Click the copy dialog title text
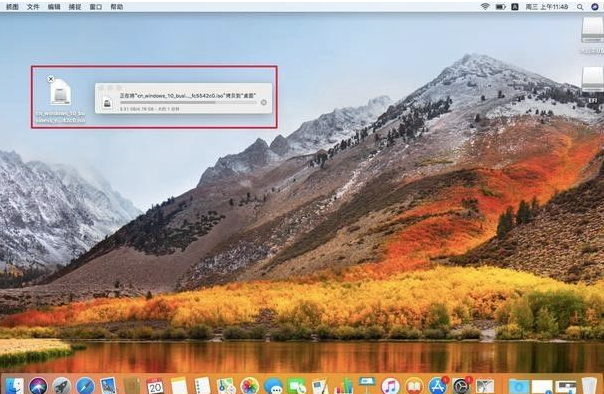This screenshot has width=604, height=394. click(188, 95)
